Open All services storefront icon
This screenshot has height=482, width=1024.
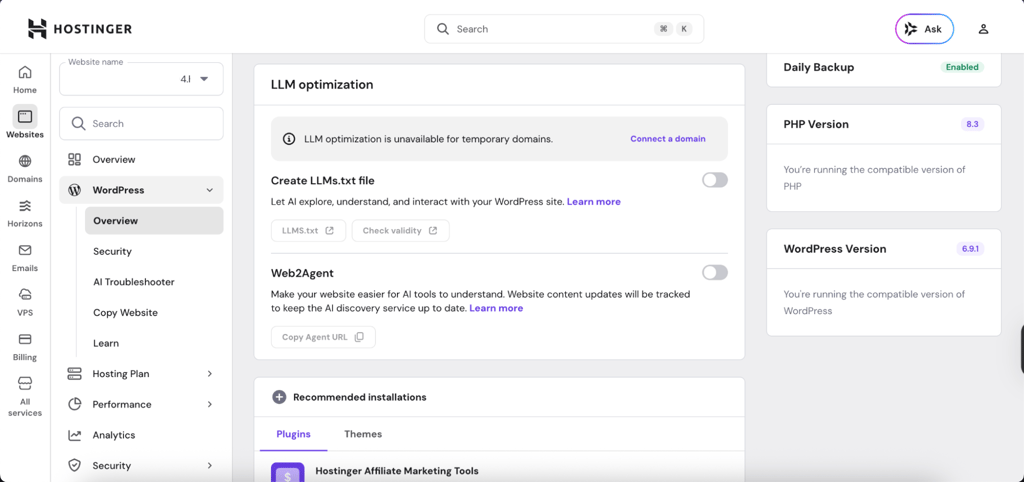[25, 383]
